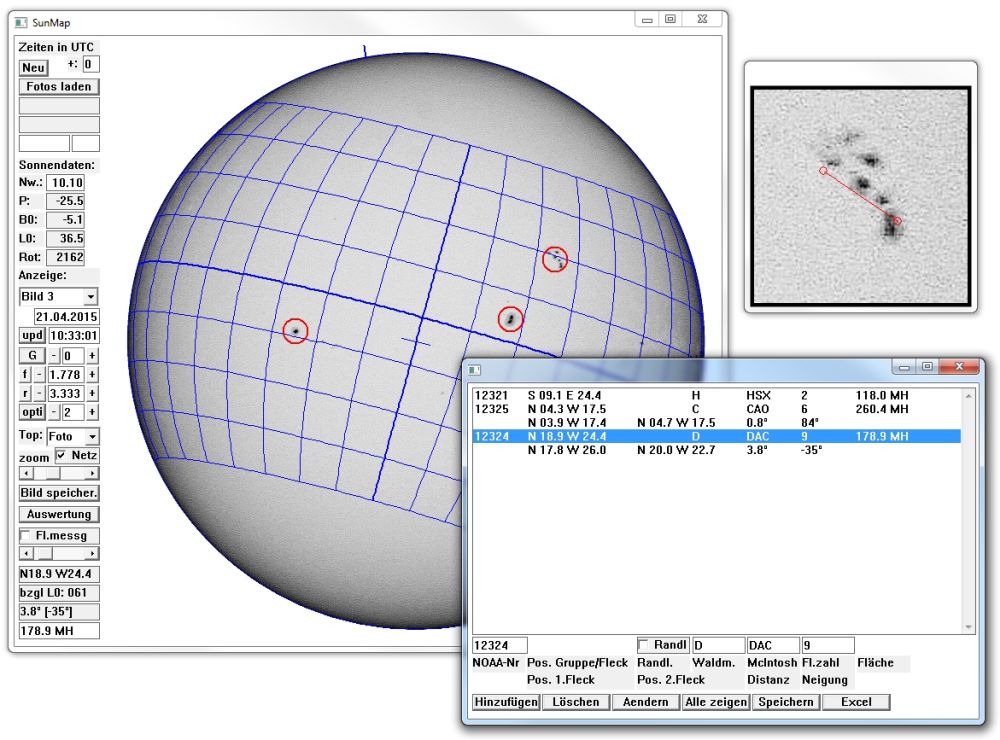Decrease the r value with its minus stepper

38,392
